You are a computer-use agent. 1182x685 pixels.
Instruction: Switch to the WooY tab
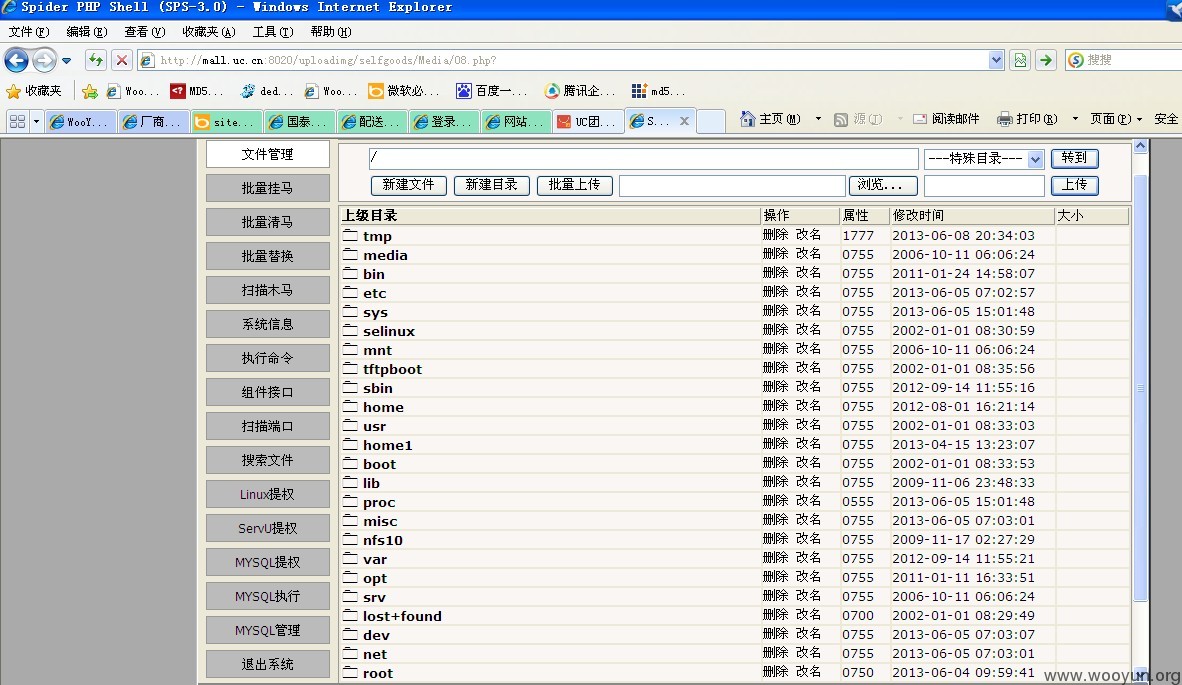(x=81, y=121)
